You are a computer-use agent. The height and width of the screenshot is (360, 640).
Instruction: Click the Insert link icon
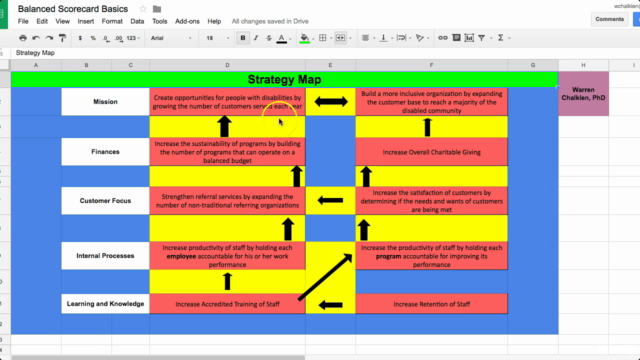(443, 38)
